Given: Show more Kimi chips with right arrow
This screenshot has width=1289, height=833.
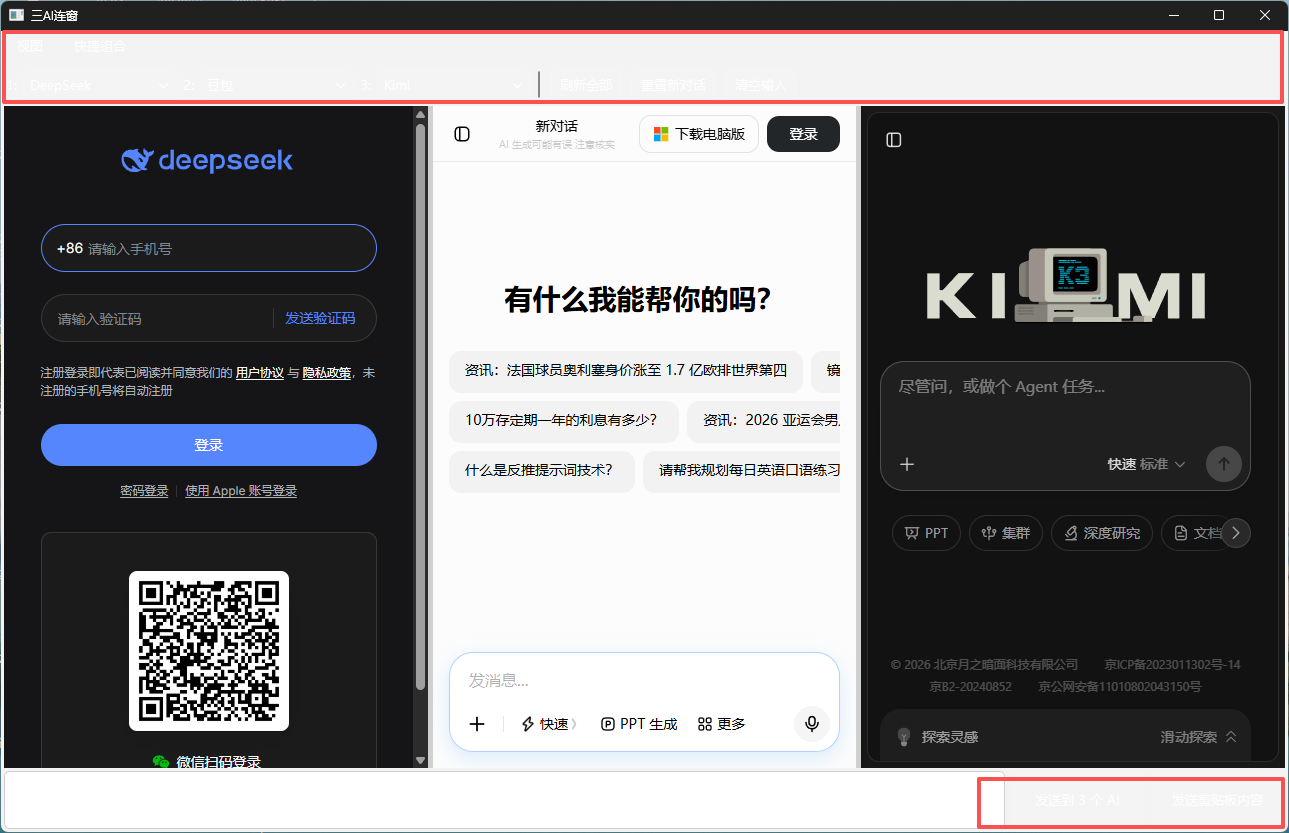Looking at the screenshot, I should [x=1236, y=533].
